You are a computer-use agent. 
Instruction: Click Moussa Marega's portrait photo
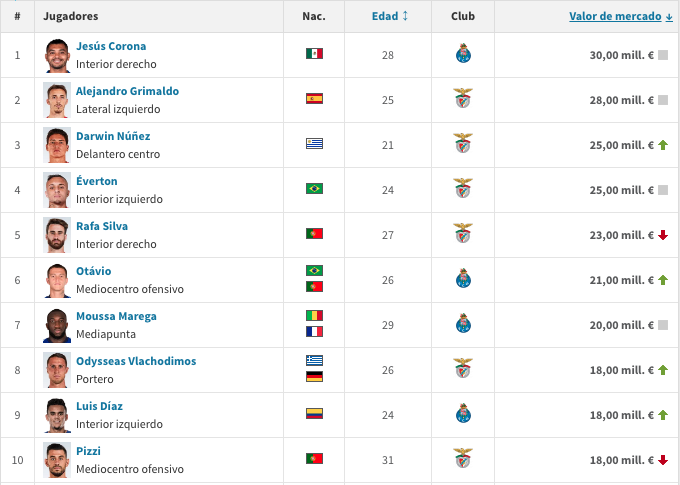[x=57, y=325]
